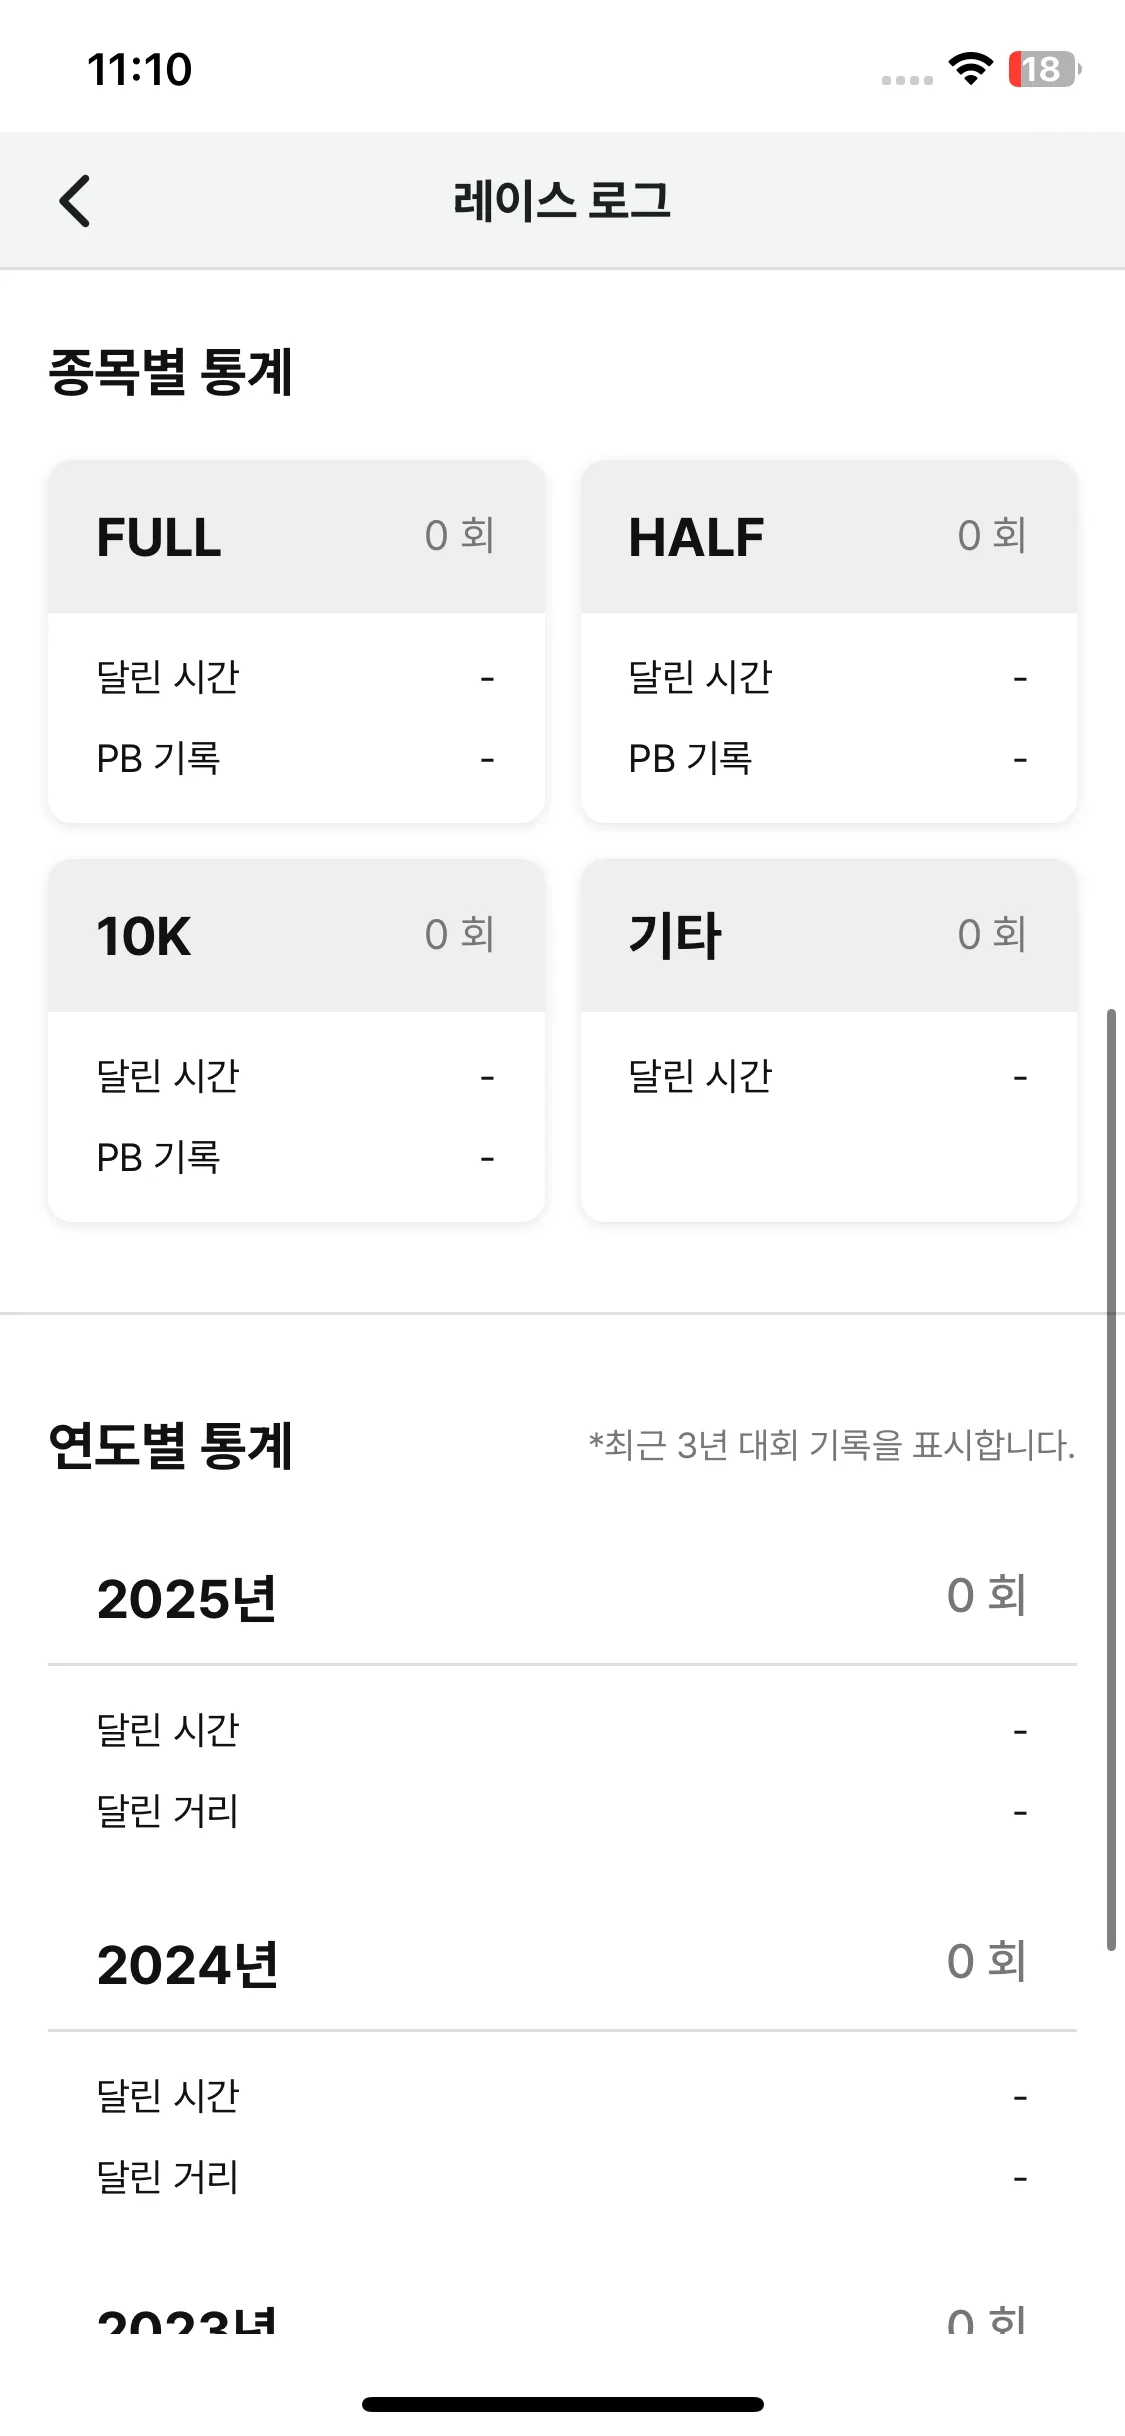Viewport: 1125px width, 2436px height.
Task: Tap the 레이스 로그 page title
Action: (562, 200)
